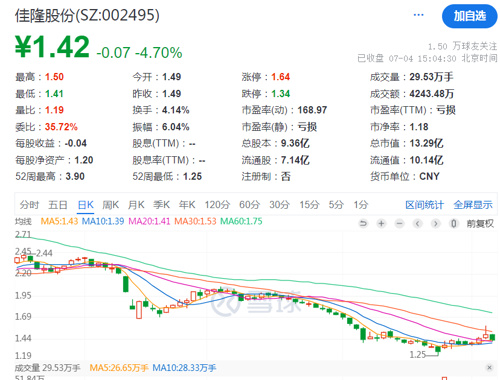Click the stock title 佳隆股份(SZ:002495)
The width and height of the screenshot is (500, 380).
pyautogui.click(x=87, y=15)
